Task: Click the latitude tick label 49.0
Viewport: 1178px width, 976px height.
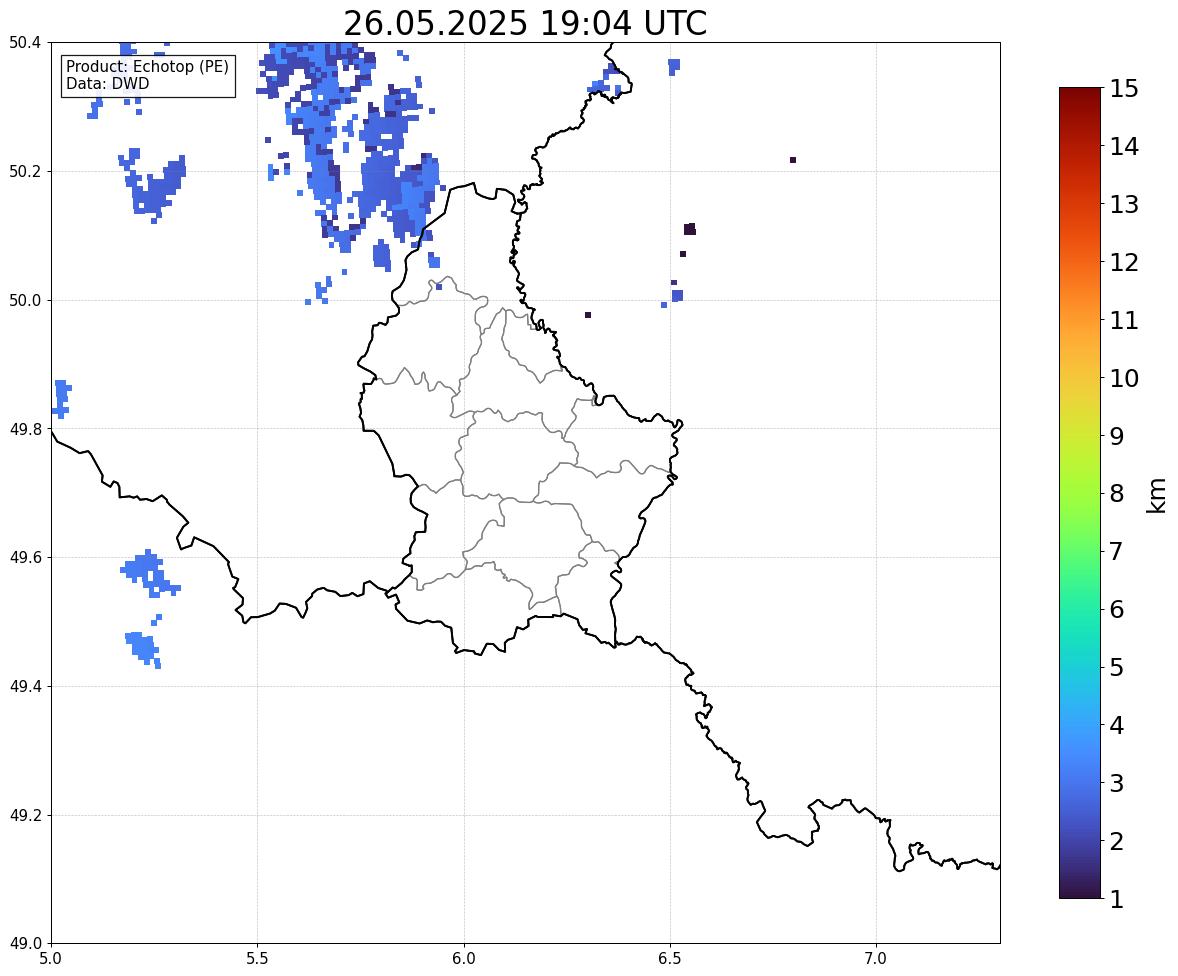Action: [25, 944]
